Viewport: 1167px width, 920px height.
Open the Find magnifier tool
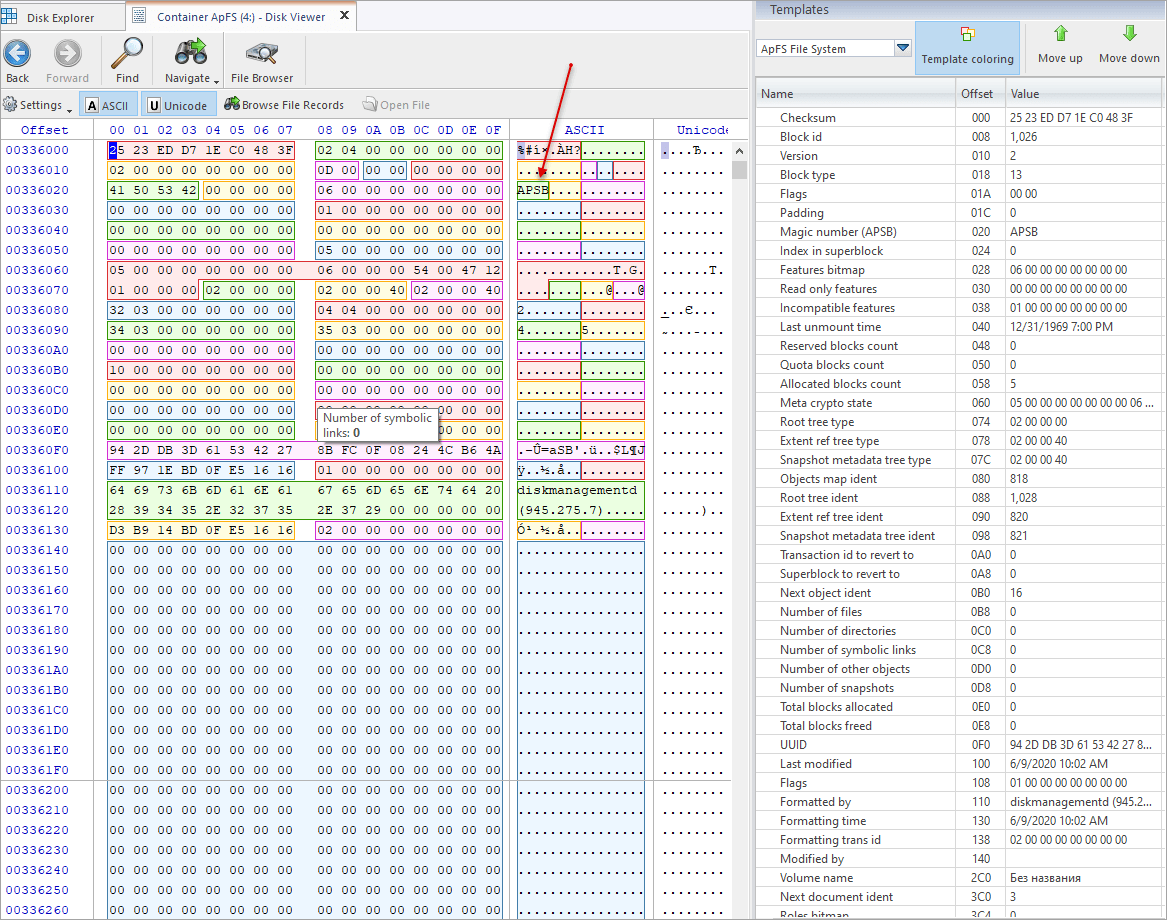(127, 54)
